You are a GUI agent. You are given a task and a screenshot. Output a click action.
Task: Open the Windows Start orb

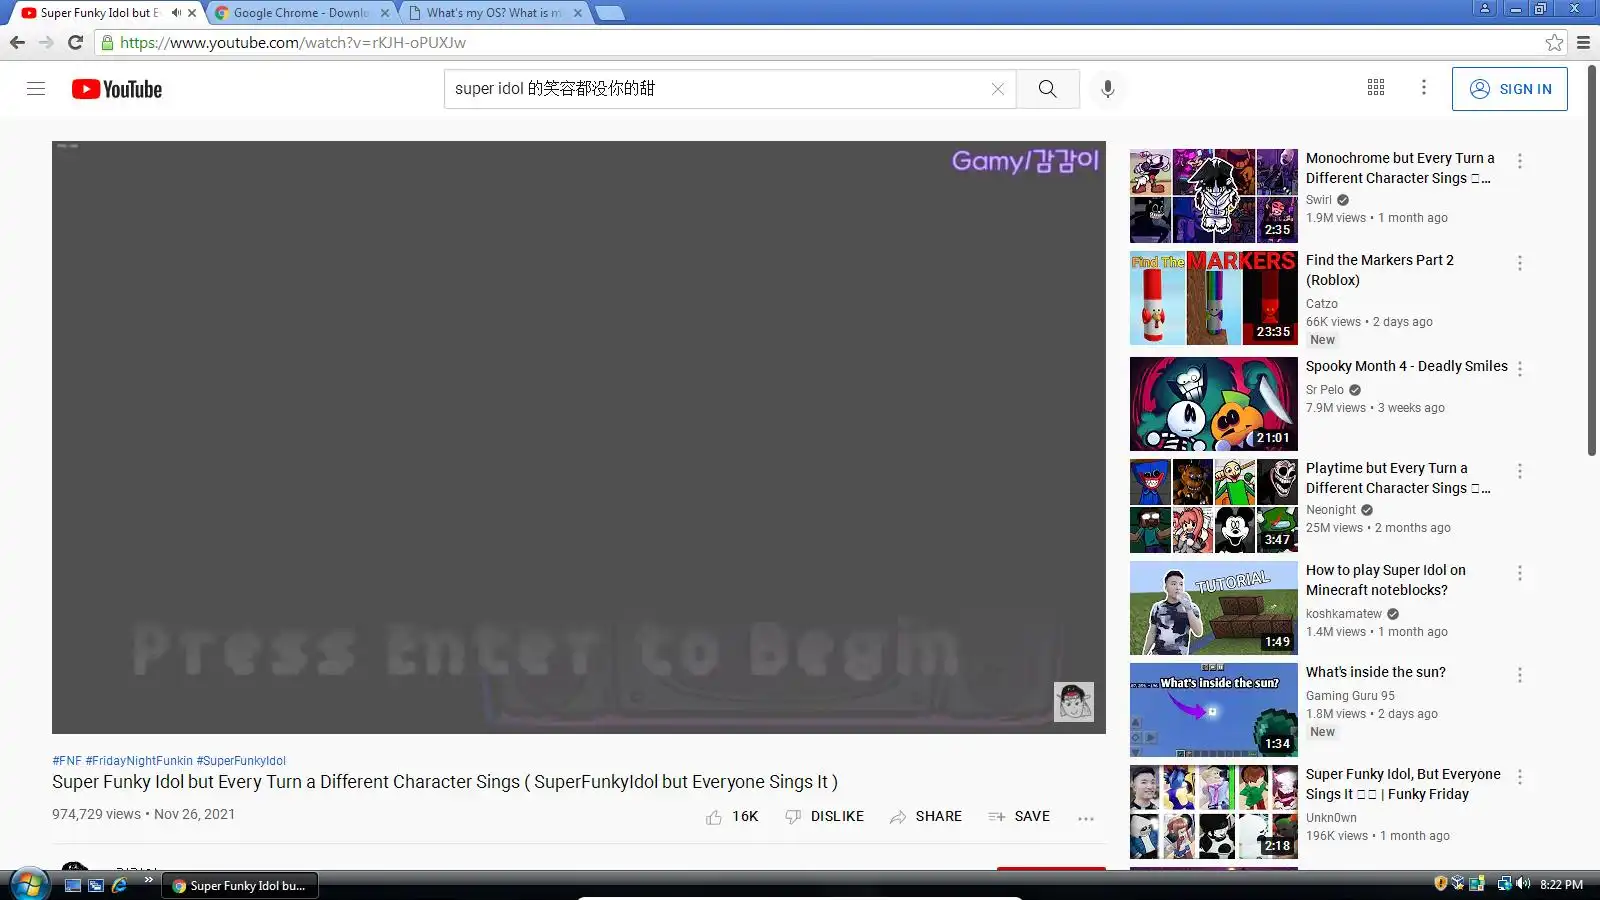coord(28,884)
